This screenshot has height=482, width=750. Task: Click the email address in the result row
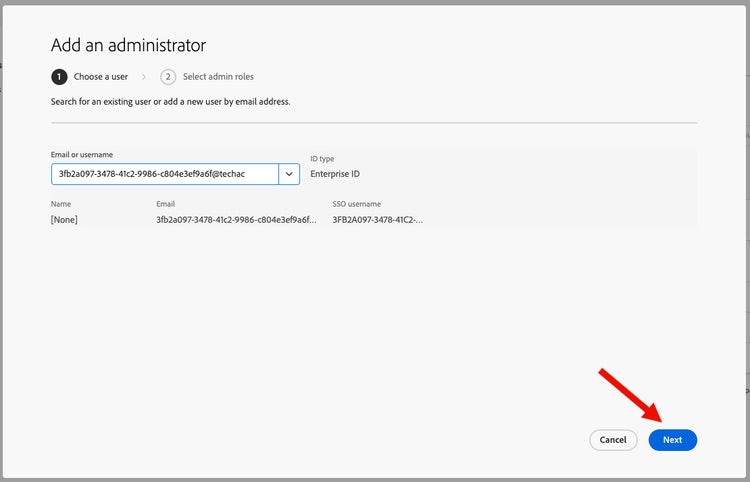(237, 220)
